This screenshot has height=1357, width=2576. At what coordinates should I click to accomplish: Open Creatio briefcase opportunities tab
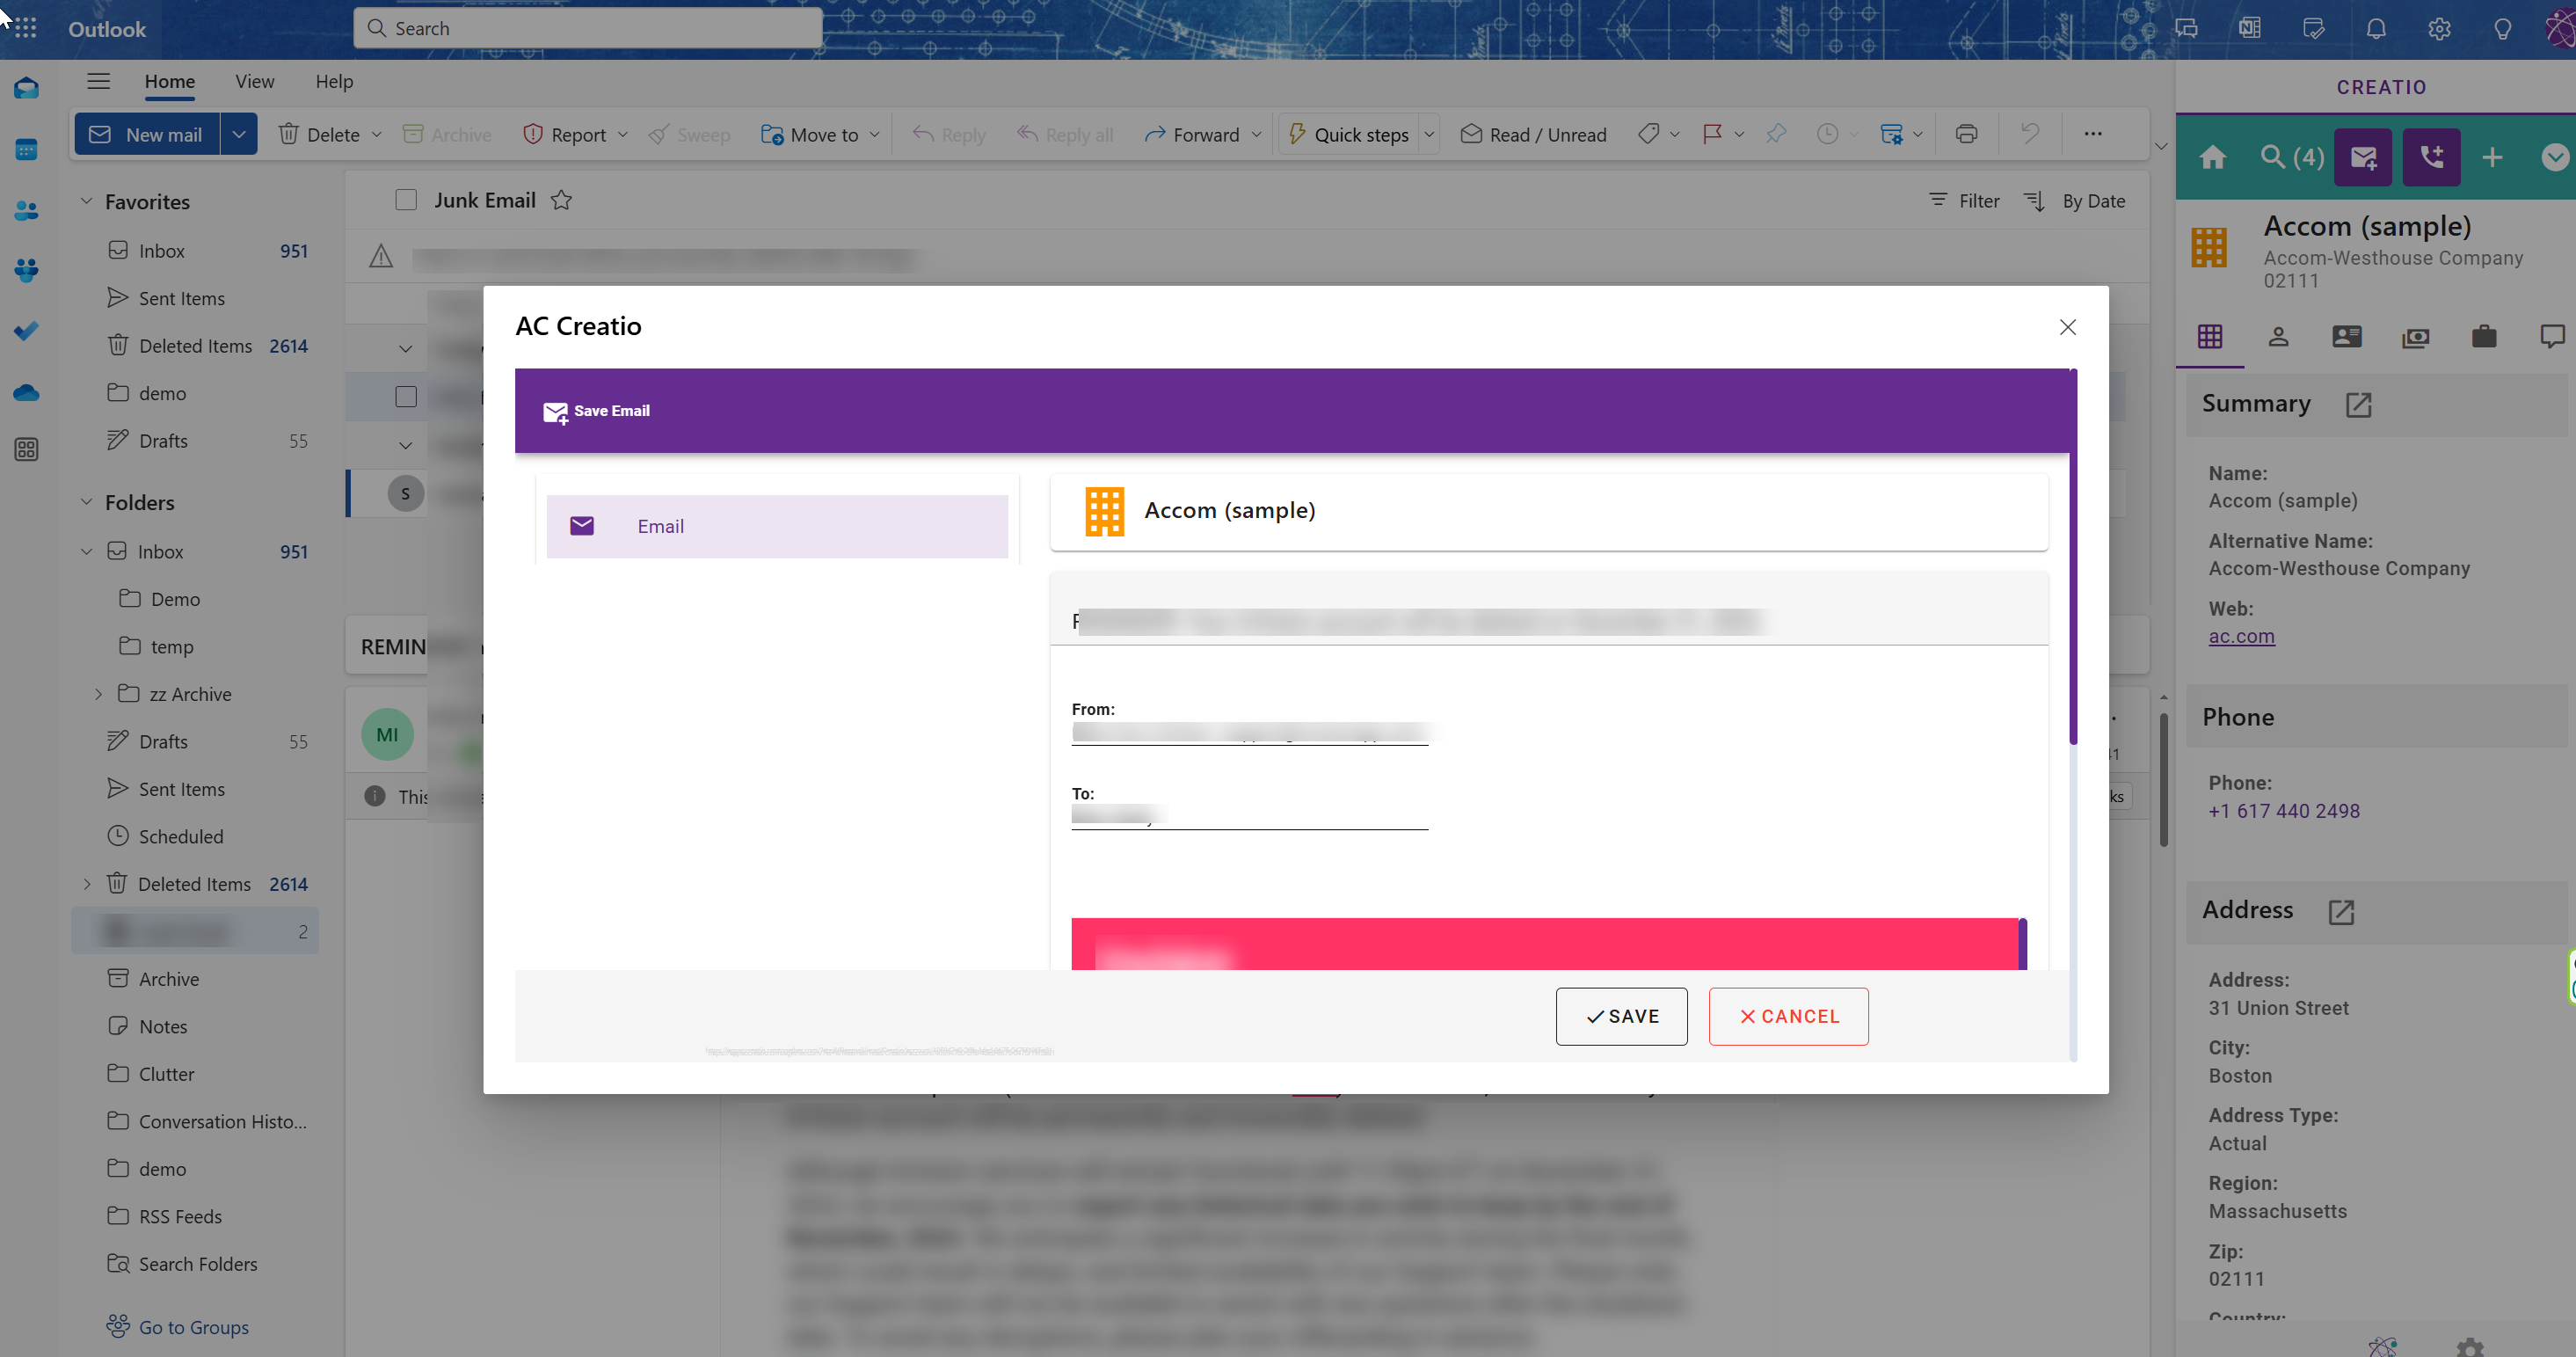[x=2484, y=337]
